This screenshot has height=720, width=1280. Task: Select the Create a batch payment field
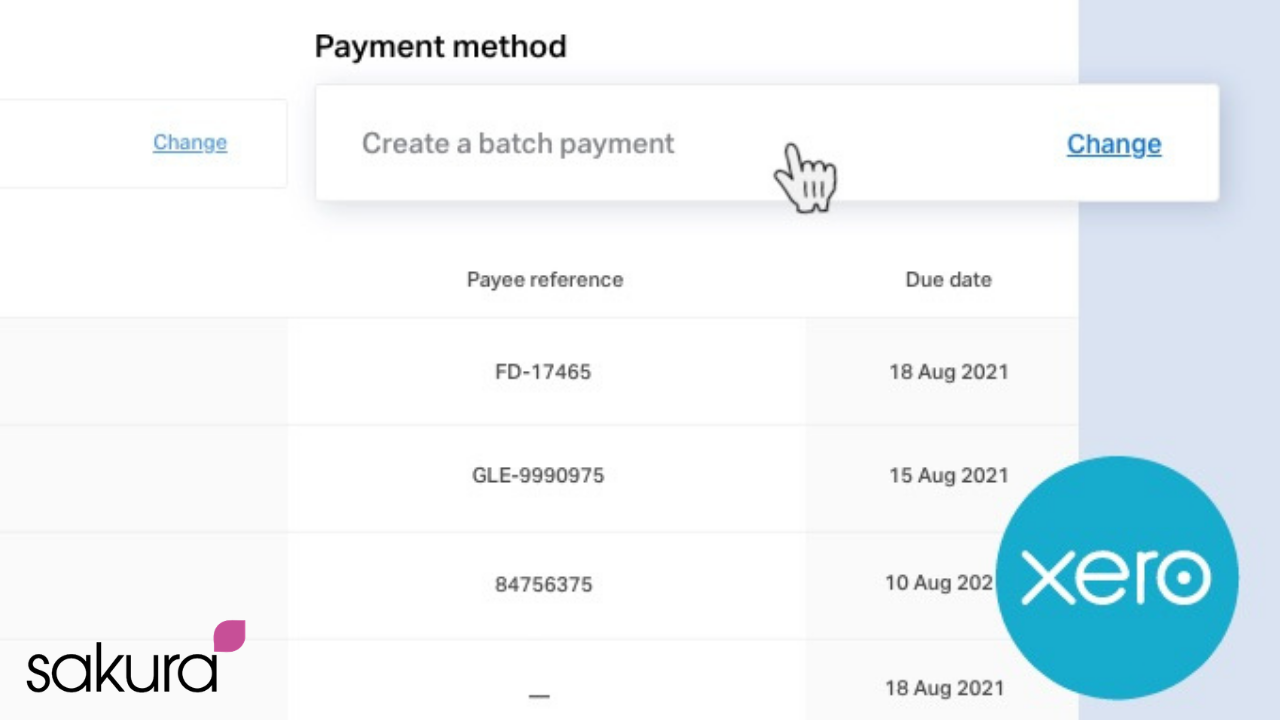point(767,143)
